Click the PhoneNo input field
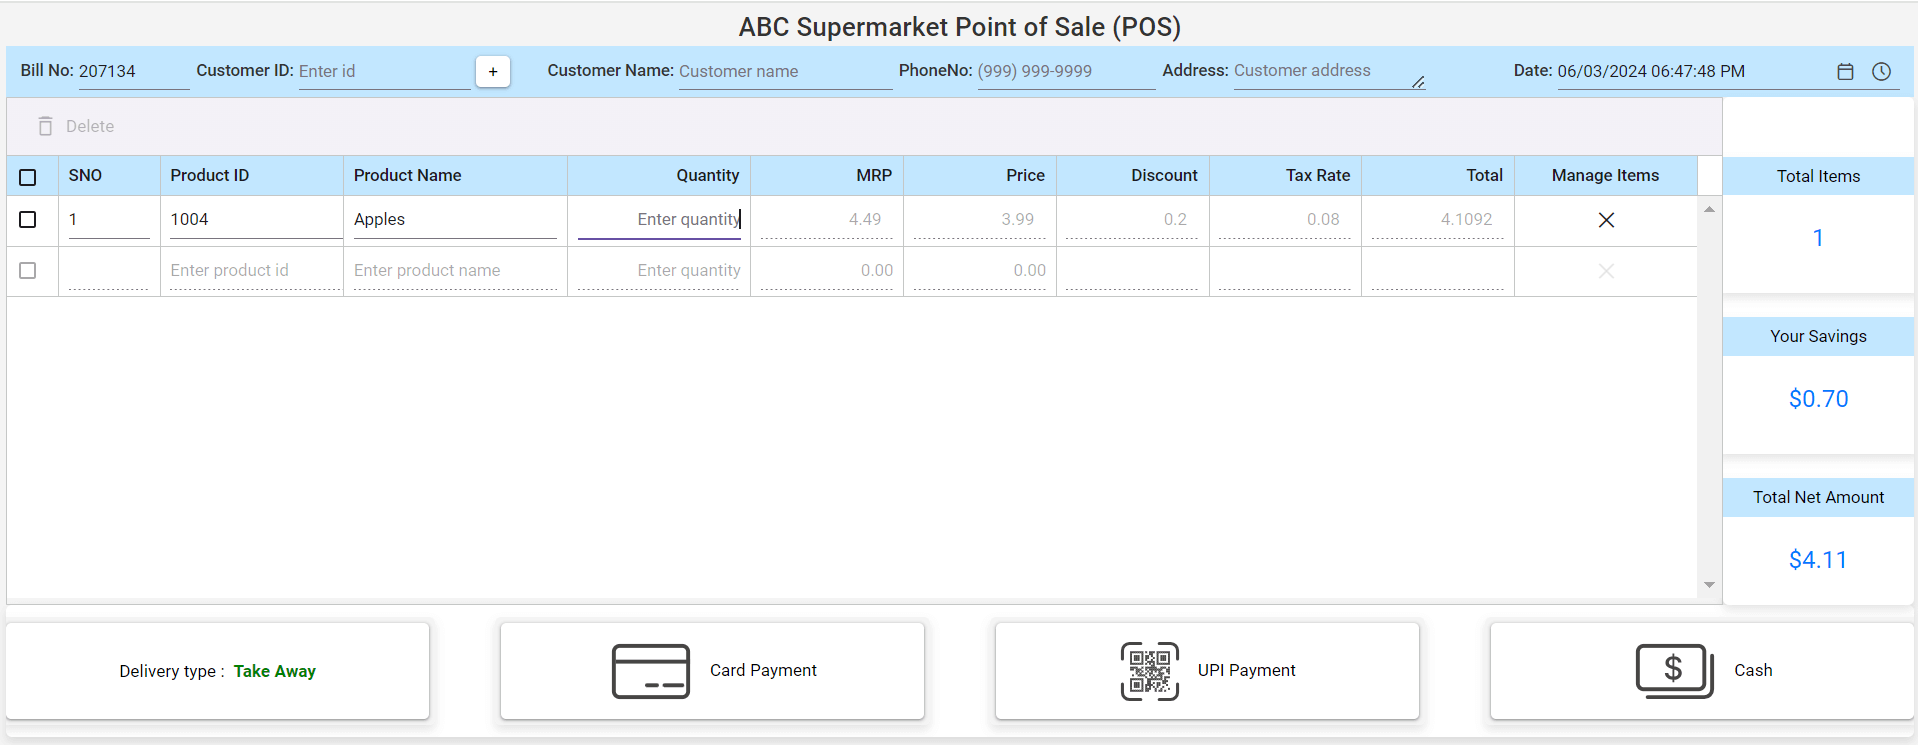The height and width of the screenshot is (745, 1918). click(x=1064, y=71)
